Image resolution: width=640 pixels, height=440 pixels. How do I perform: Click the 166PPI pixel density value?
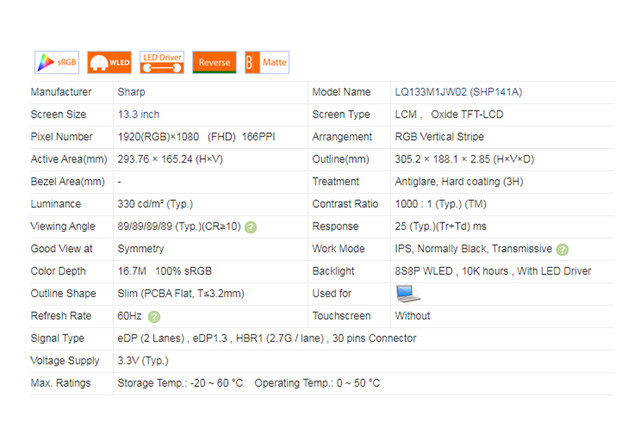258,137
